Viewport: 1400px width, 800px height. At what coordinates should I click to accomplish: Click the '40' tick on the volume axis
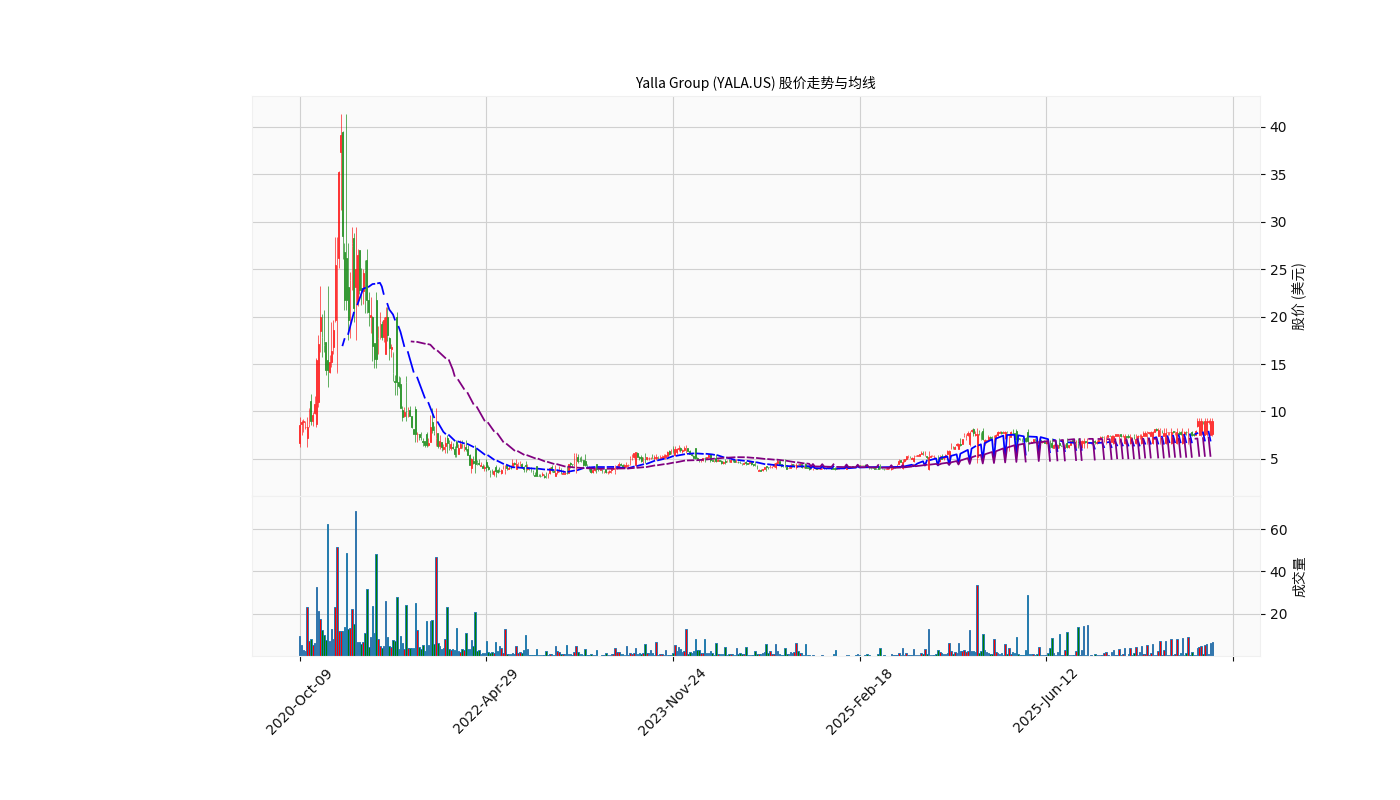point(1278,572)
